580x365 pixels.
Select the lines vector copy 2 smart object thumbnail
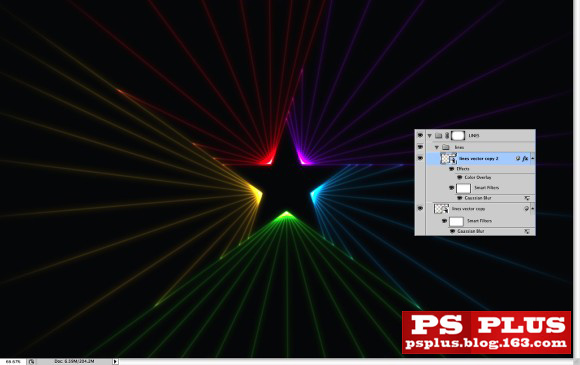coord(448,158)
